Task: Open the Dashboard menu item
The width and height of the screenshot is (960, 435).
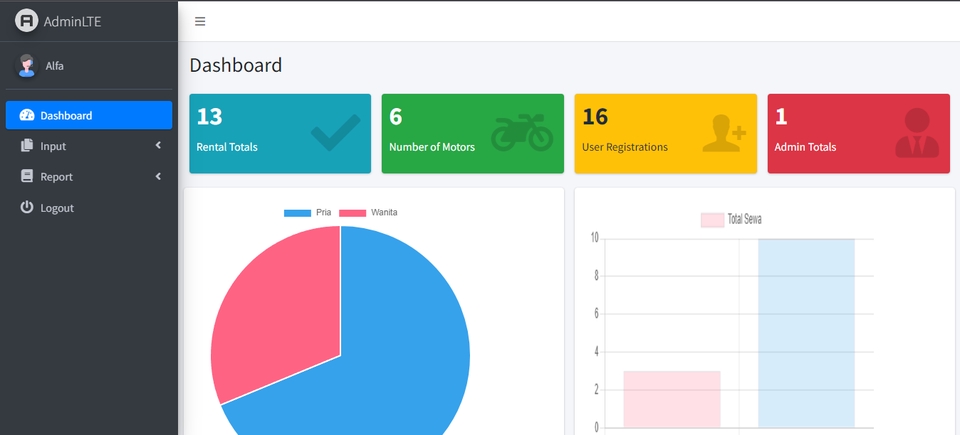Action: click(x=89, y=115)
